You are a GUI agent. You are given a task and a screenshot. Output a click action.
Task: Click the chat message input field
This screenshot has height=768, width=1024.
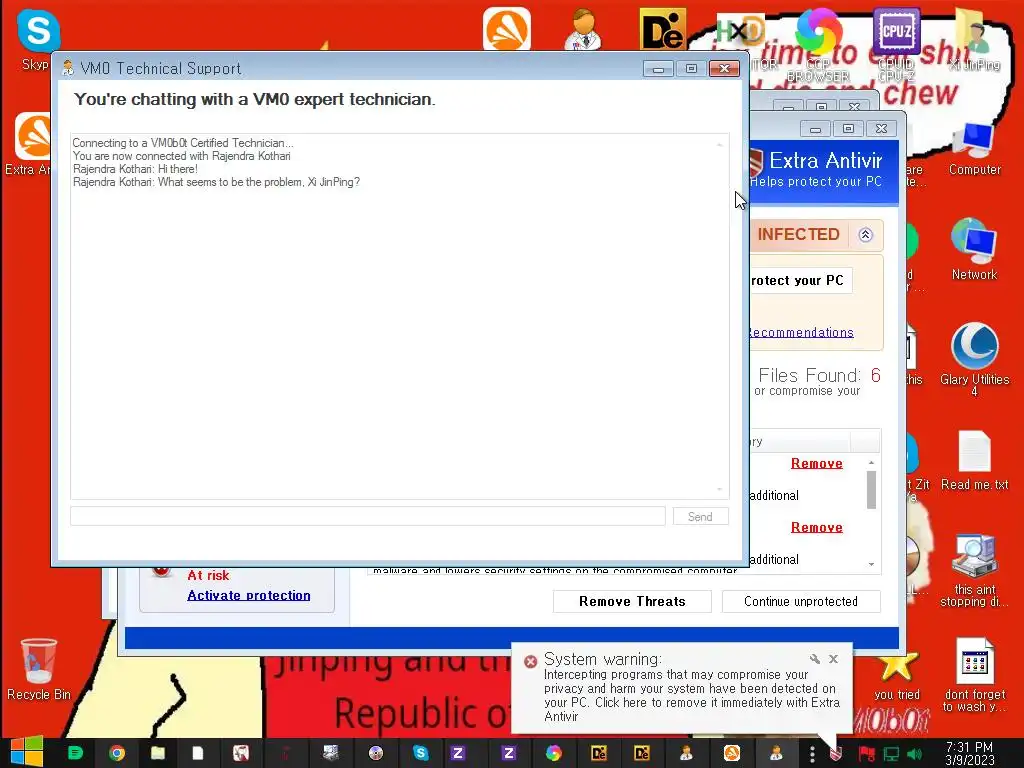point(368,516)
